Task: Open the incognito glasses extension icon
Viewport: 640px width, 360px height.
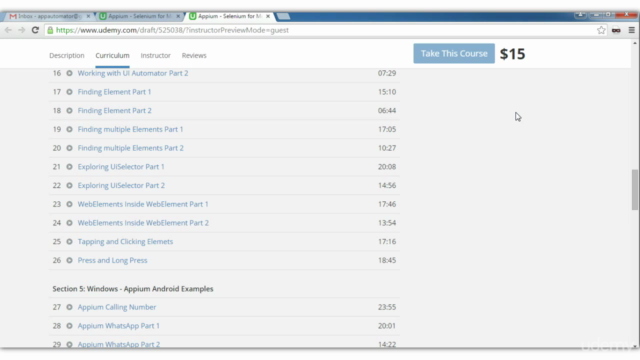Action: pos(616,30)
